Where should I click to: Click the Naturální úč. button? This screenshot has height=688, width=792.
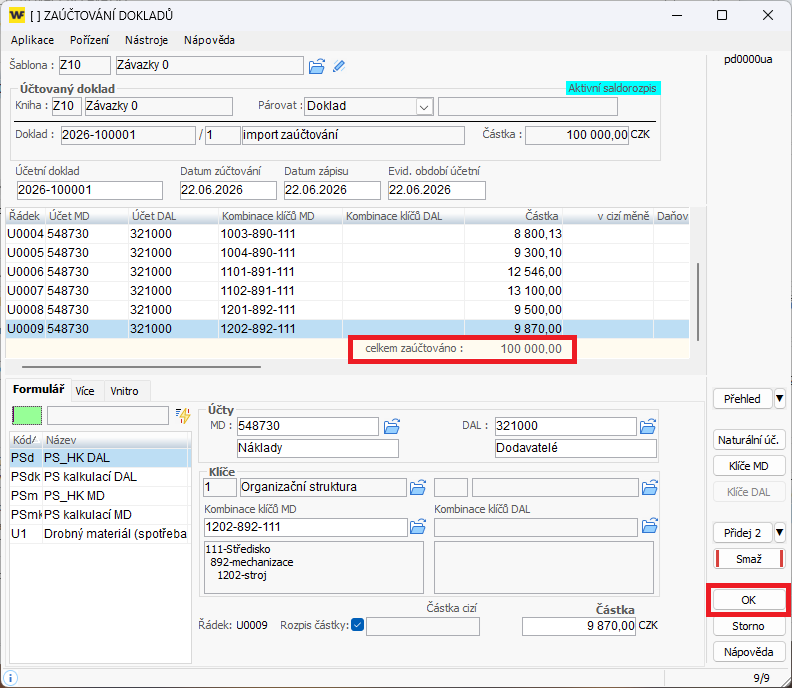[x=749, y=440]
